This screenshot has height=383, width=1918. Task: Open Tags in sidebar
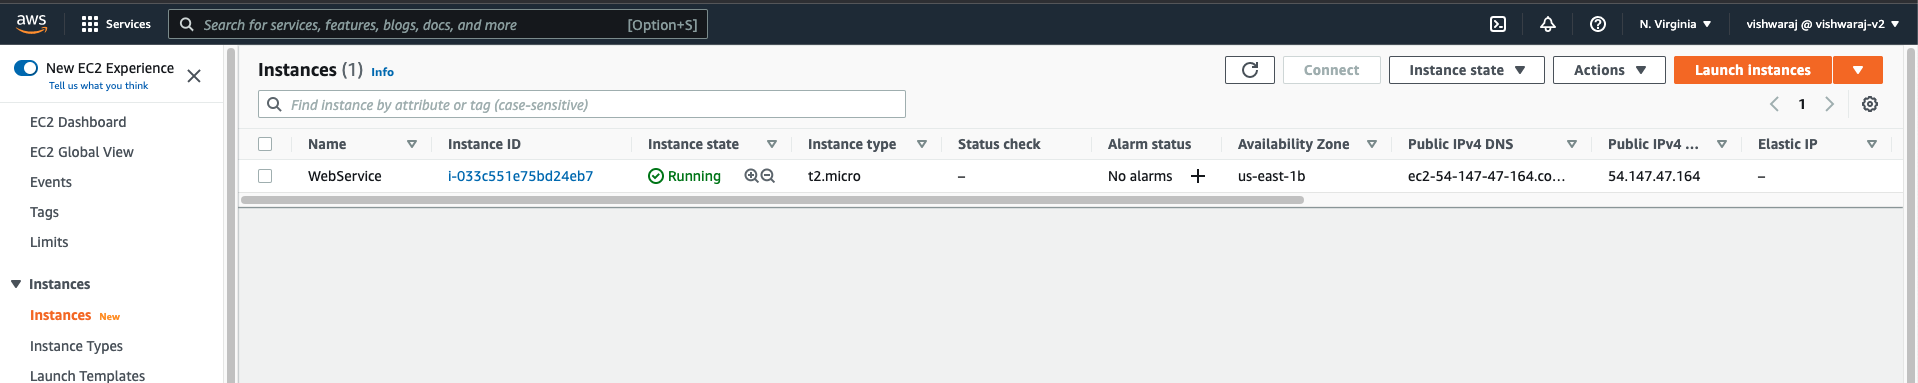coord(44,212)
